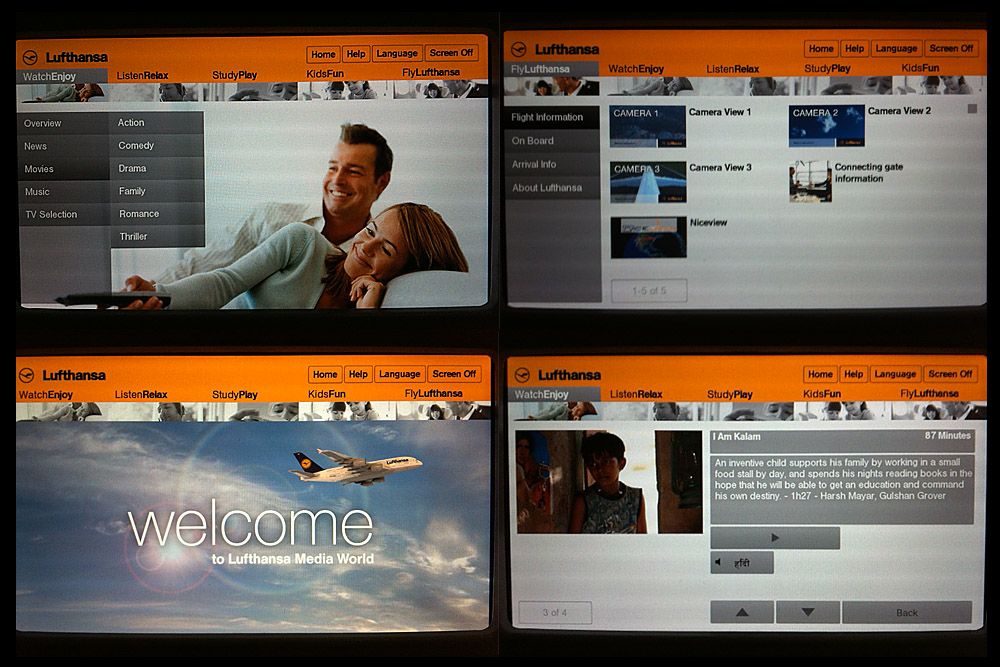Open WatchEnjoy tab on the welcome screen

click(x=46, y=395)
